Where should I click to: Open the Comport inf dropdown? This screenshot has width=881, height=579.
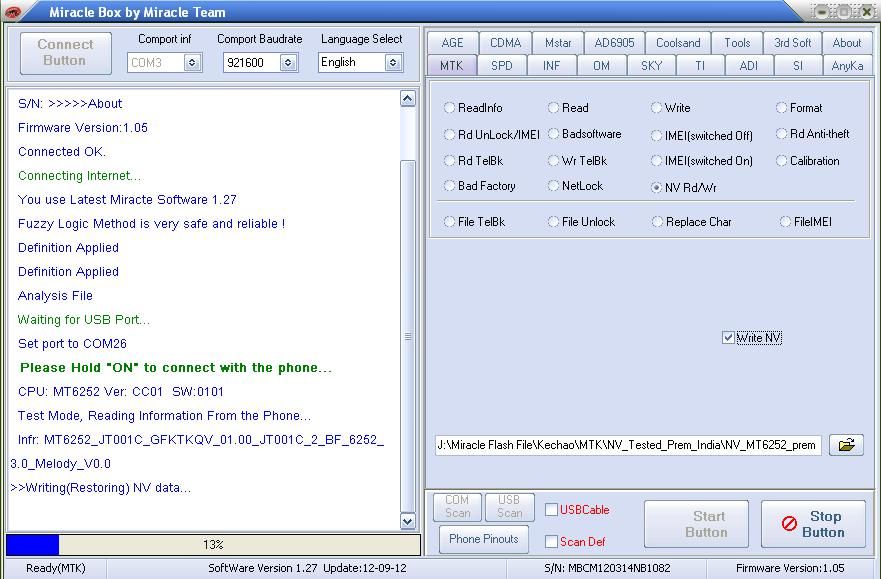(x=192, y=63)
